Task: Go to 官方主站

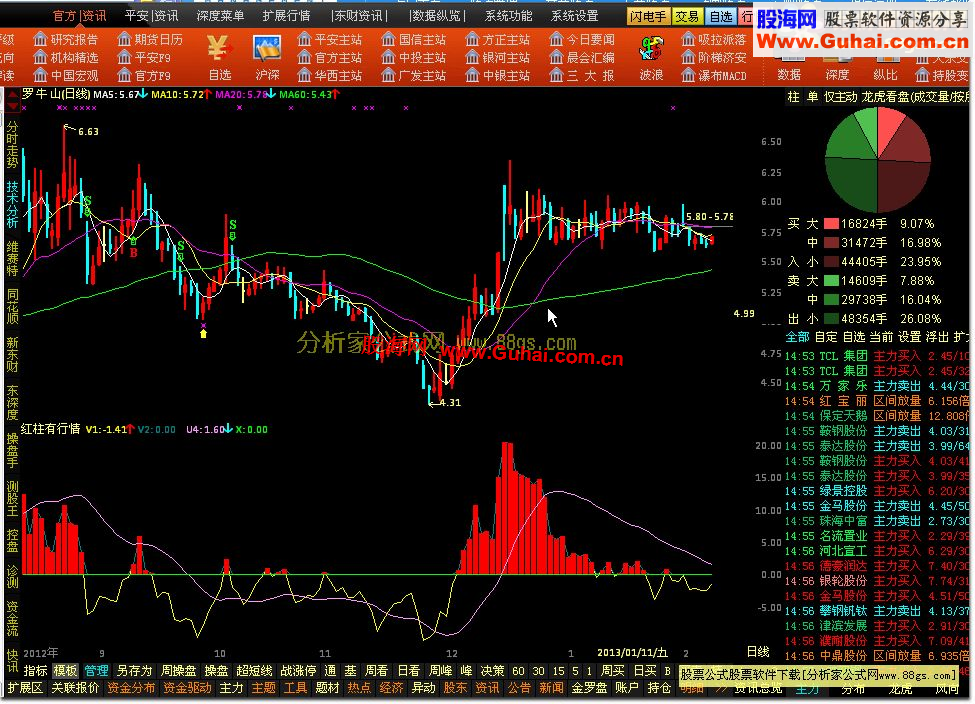Action: pyautogui.click(x=330, y=58)
